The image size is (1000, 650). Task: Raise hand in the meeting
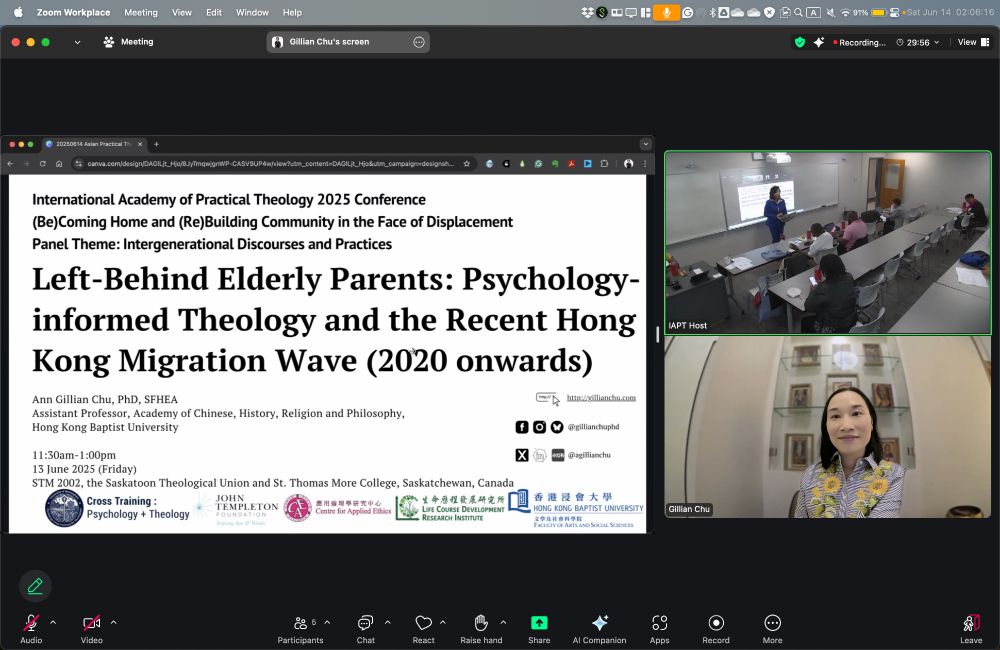coord(481,628)
